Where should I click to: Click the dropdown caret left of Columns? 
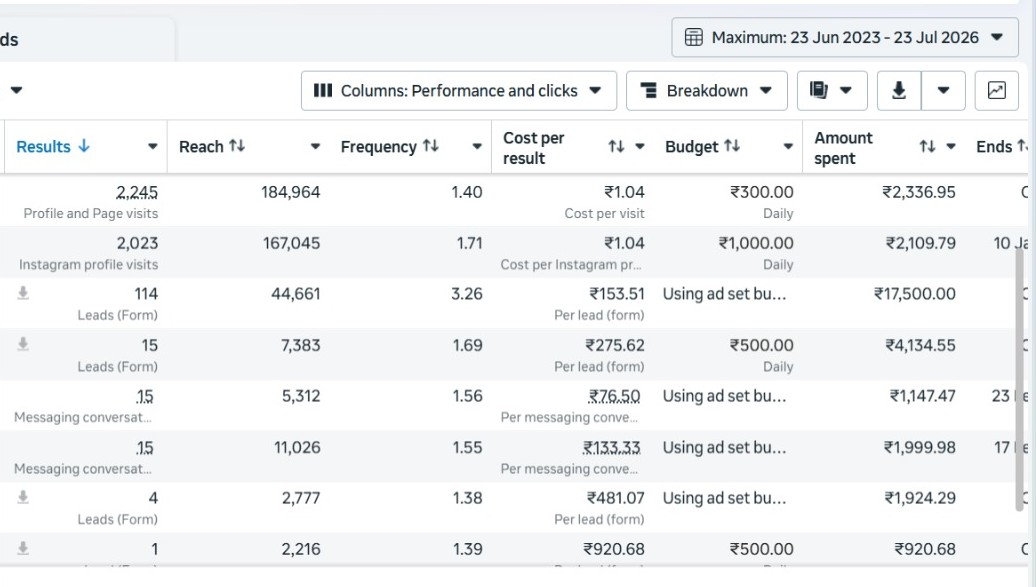coord(17,90)
